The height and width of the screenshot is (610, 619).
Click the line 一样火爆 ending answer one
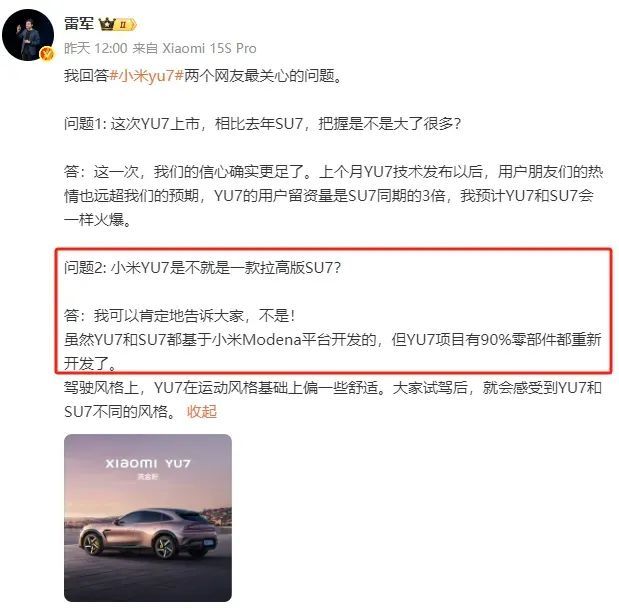[x=98, y=220]
